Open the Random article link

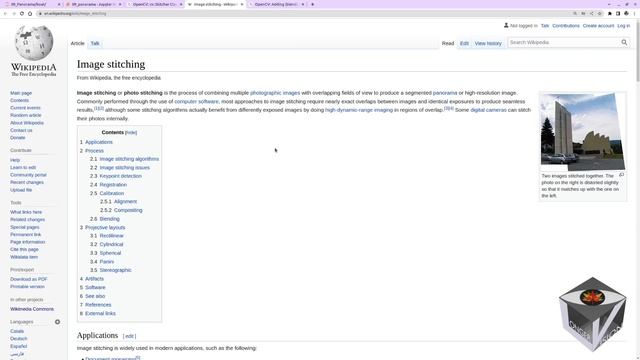pos(26,116)
